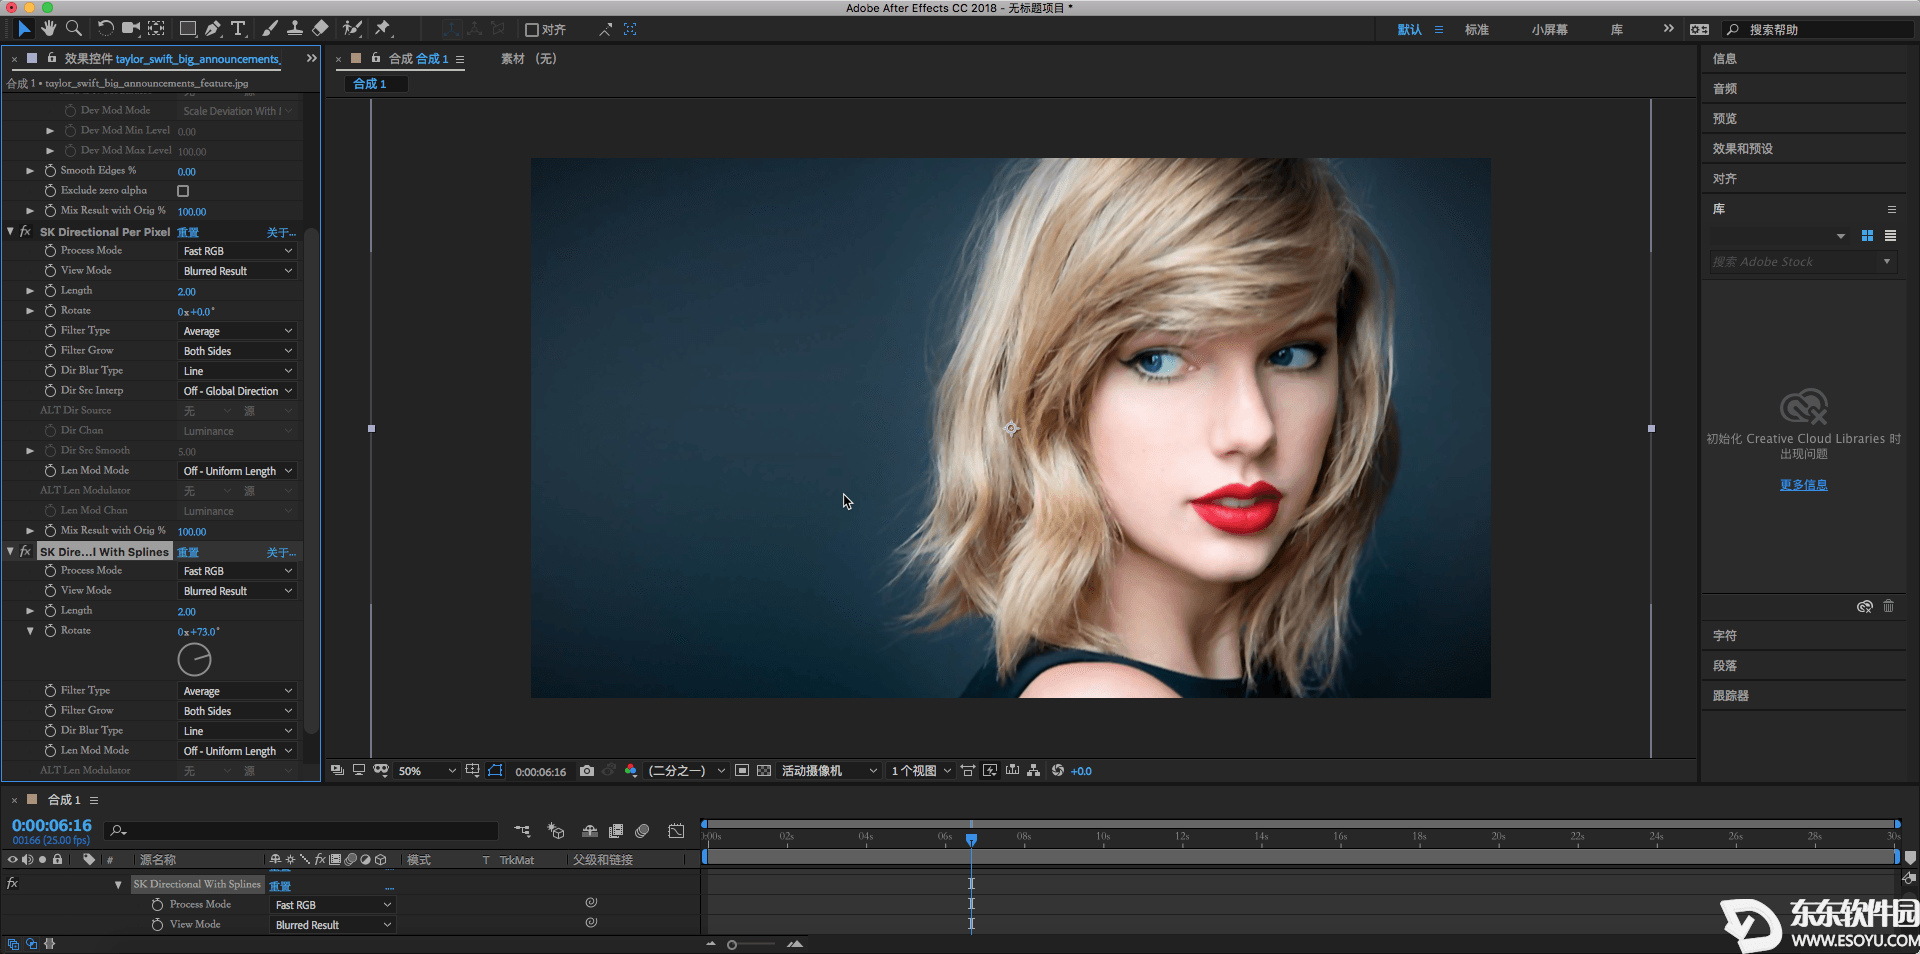
Task: Click the 更多信息 link
Action: [x=1803, y=485]
